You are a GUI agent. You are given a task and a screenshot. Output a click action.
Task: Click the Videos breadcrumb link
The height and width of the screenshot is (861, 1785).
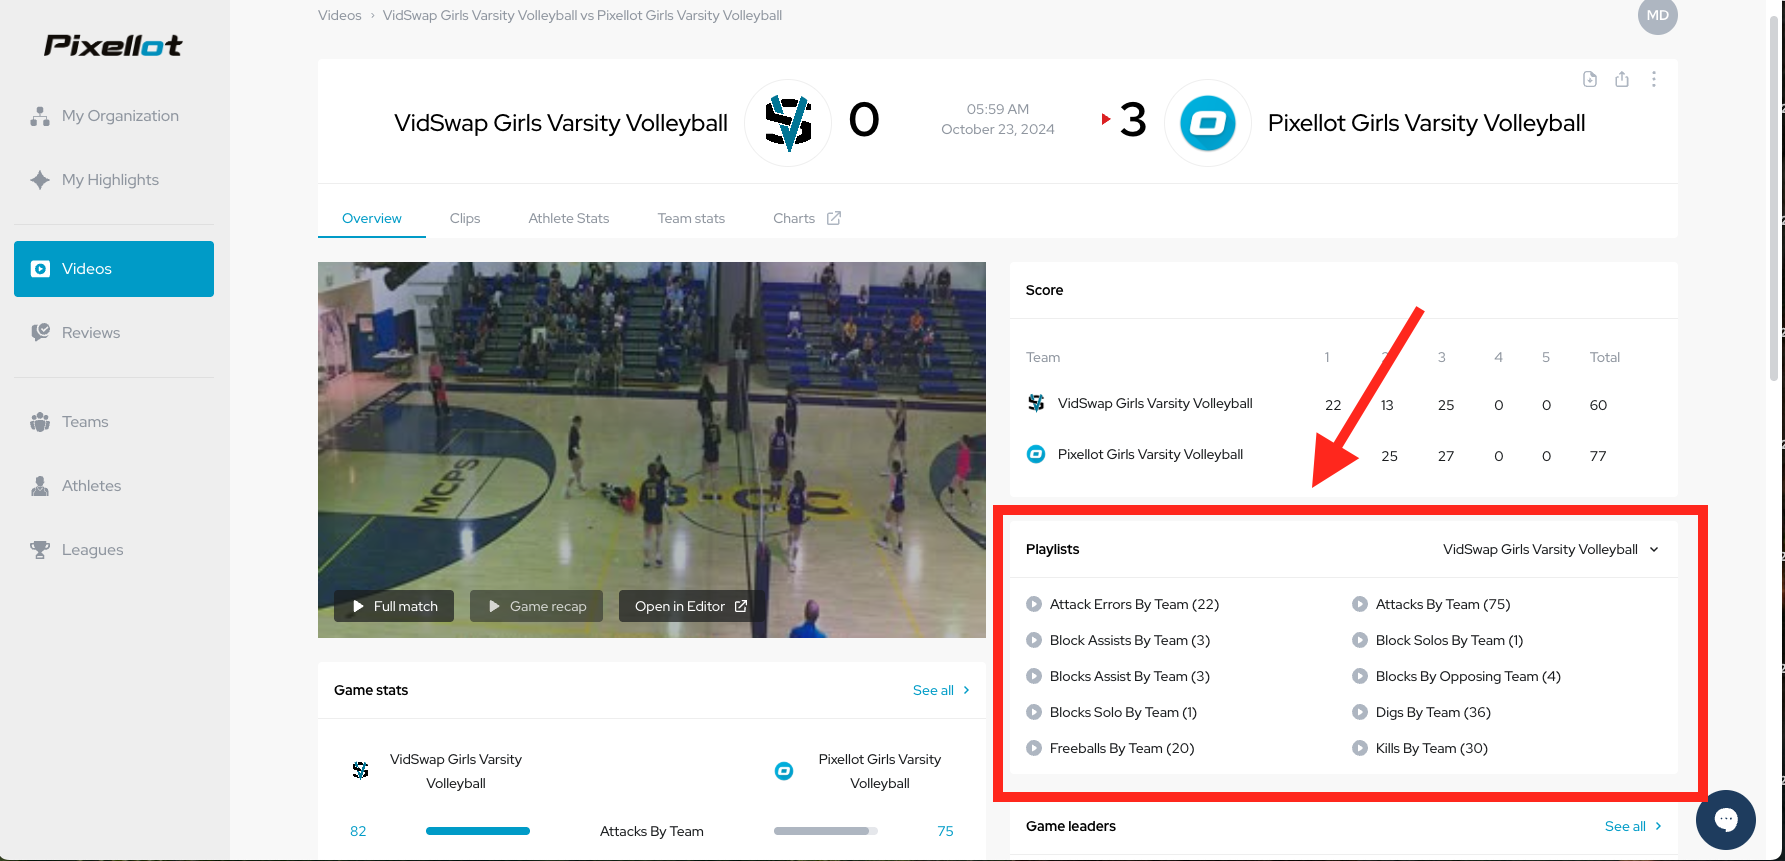(340, 15)
